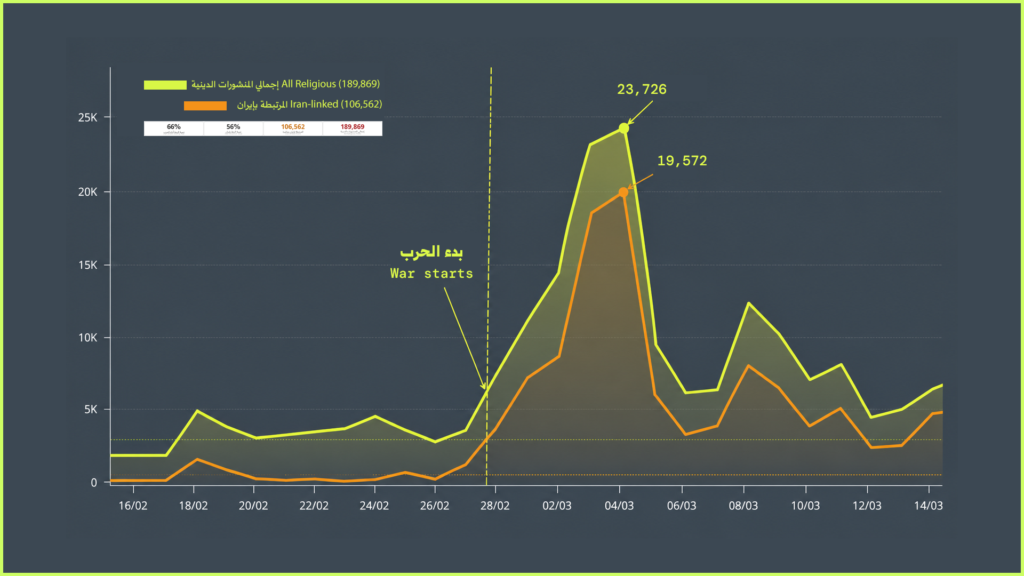
Task: Click the yellow All Religious legend swatch
Action: coord(165,85)
